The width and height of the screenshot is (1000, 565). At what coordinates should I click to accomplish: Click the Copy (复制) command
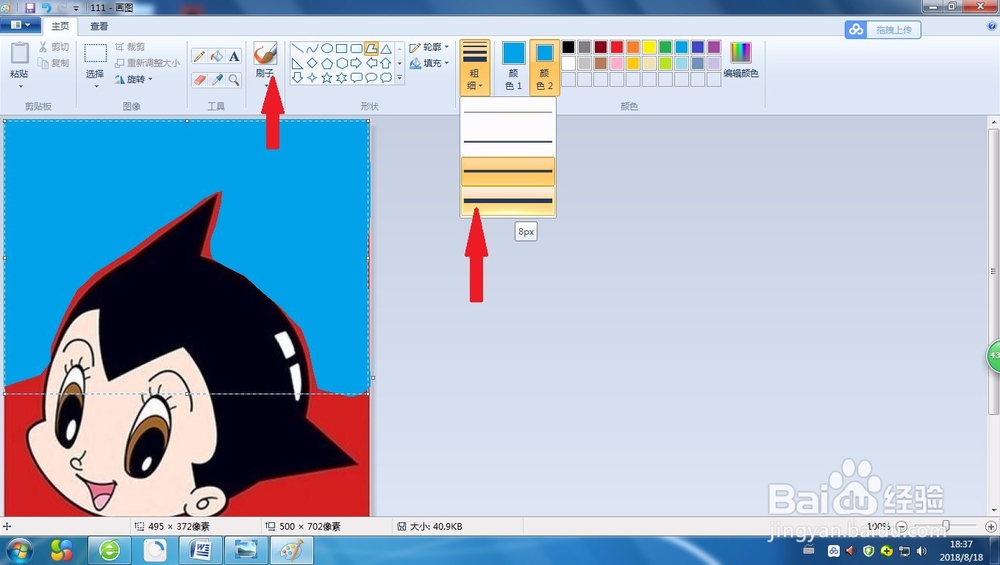54,63
